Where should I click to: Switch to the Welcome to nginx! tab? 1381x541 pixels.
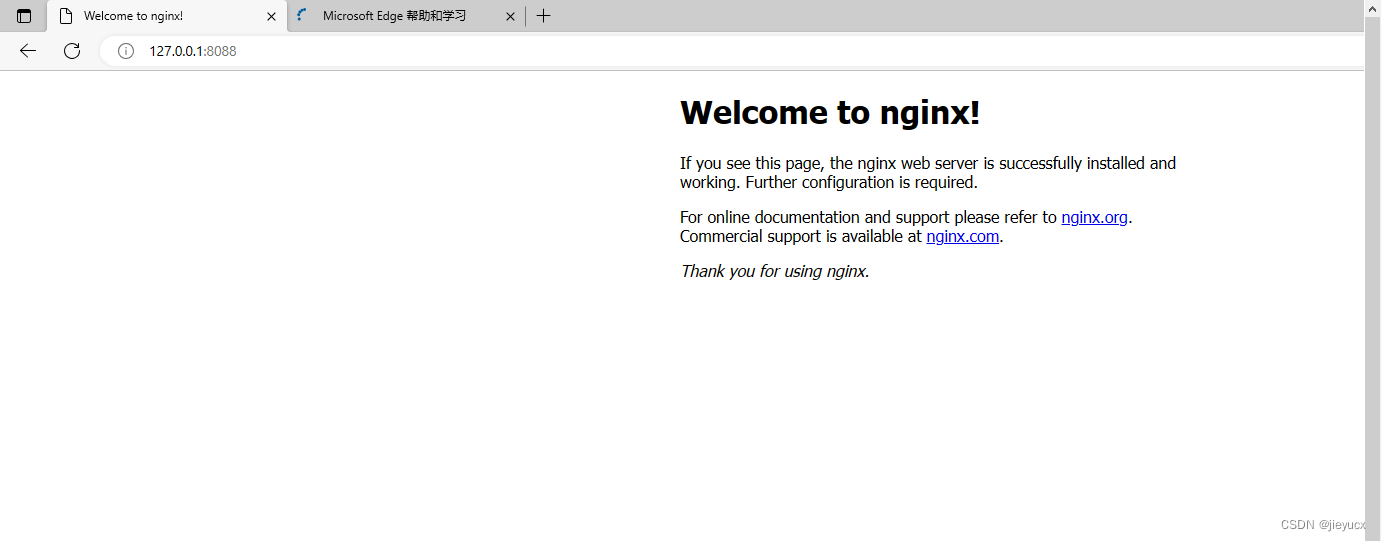(167, 16)
